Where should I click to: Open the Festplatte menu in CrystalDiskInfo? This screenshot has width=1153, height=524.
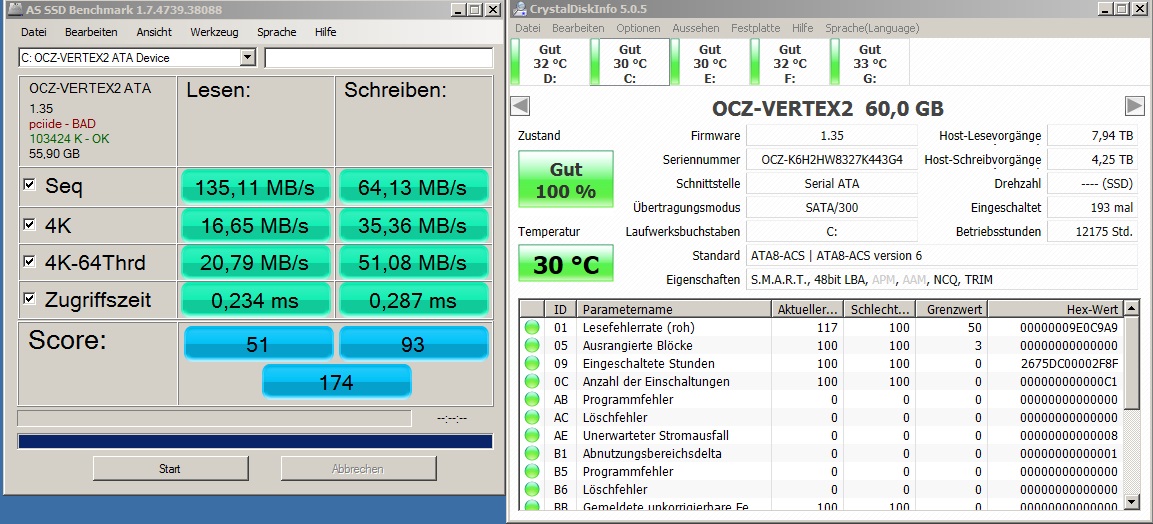click(755, 28)
